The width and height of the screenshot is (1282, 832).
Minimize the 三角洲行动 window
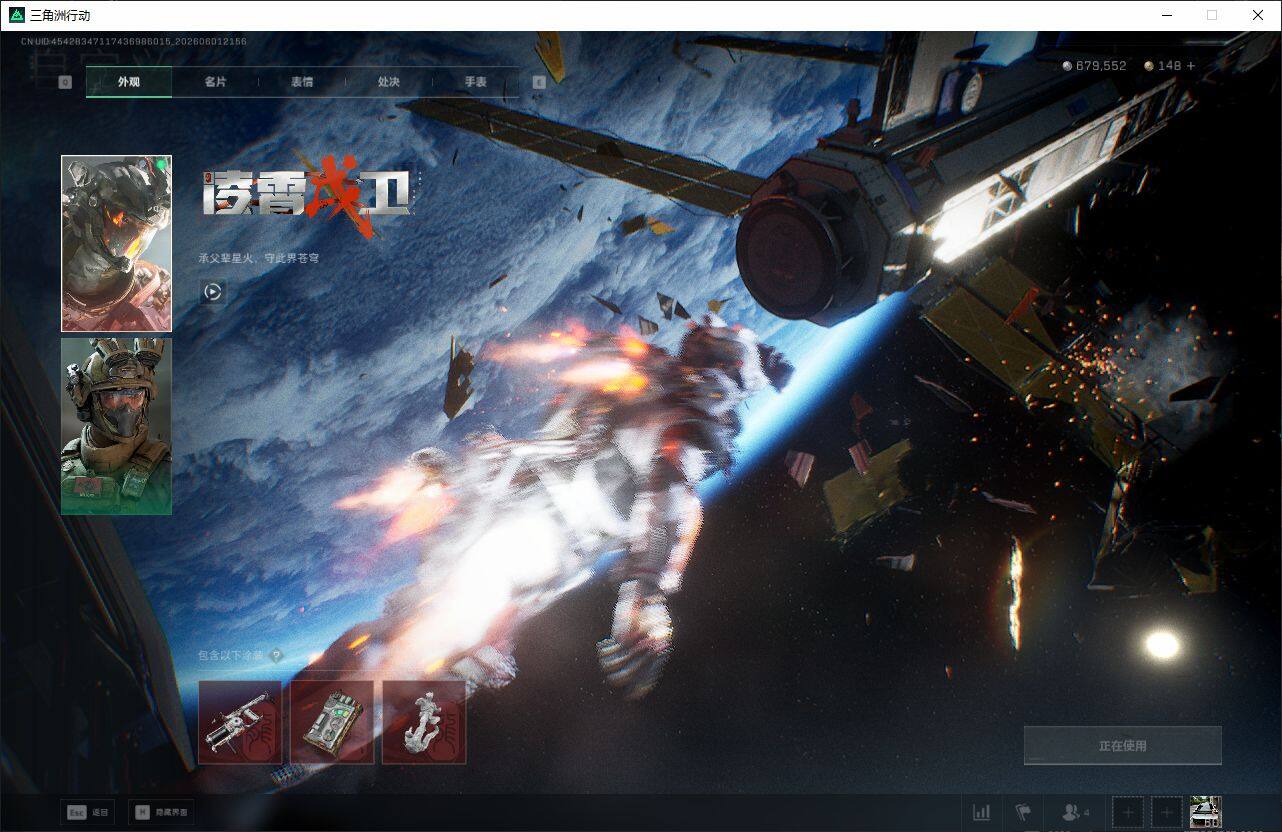click(x=1167, y=15)
